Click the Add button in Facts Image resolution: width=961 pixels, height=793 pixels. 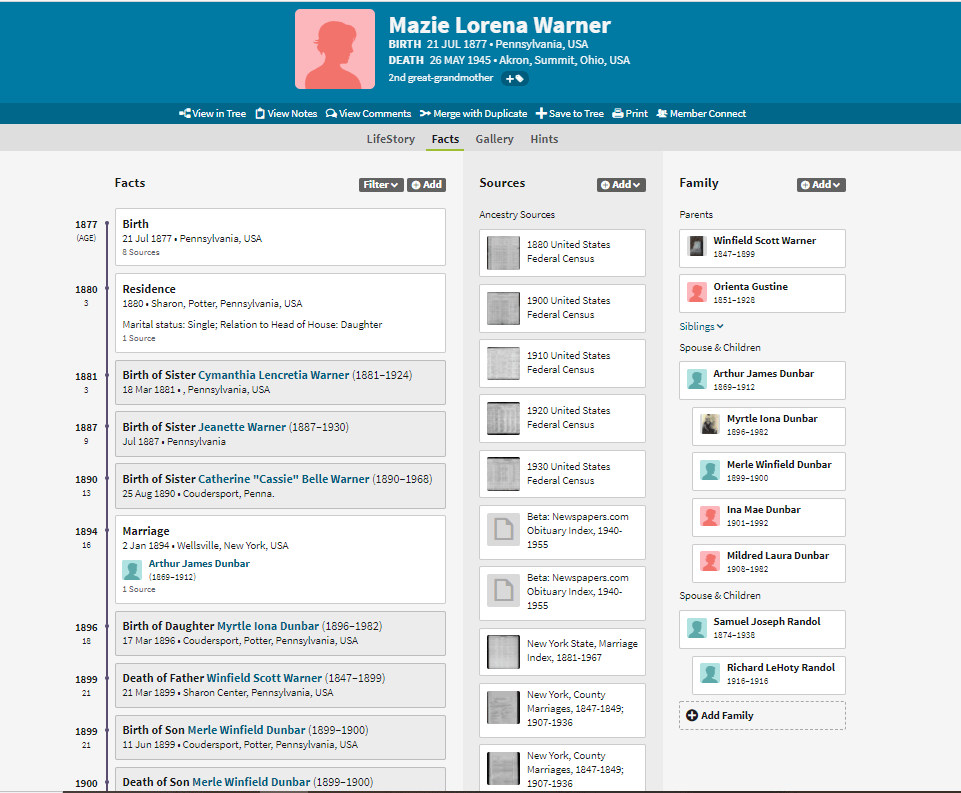tap(426, 185)
